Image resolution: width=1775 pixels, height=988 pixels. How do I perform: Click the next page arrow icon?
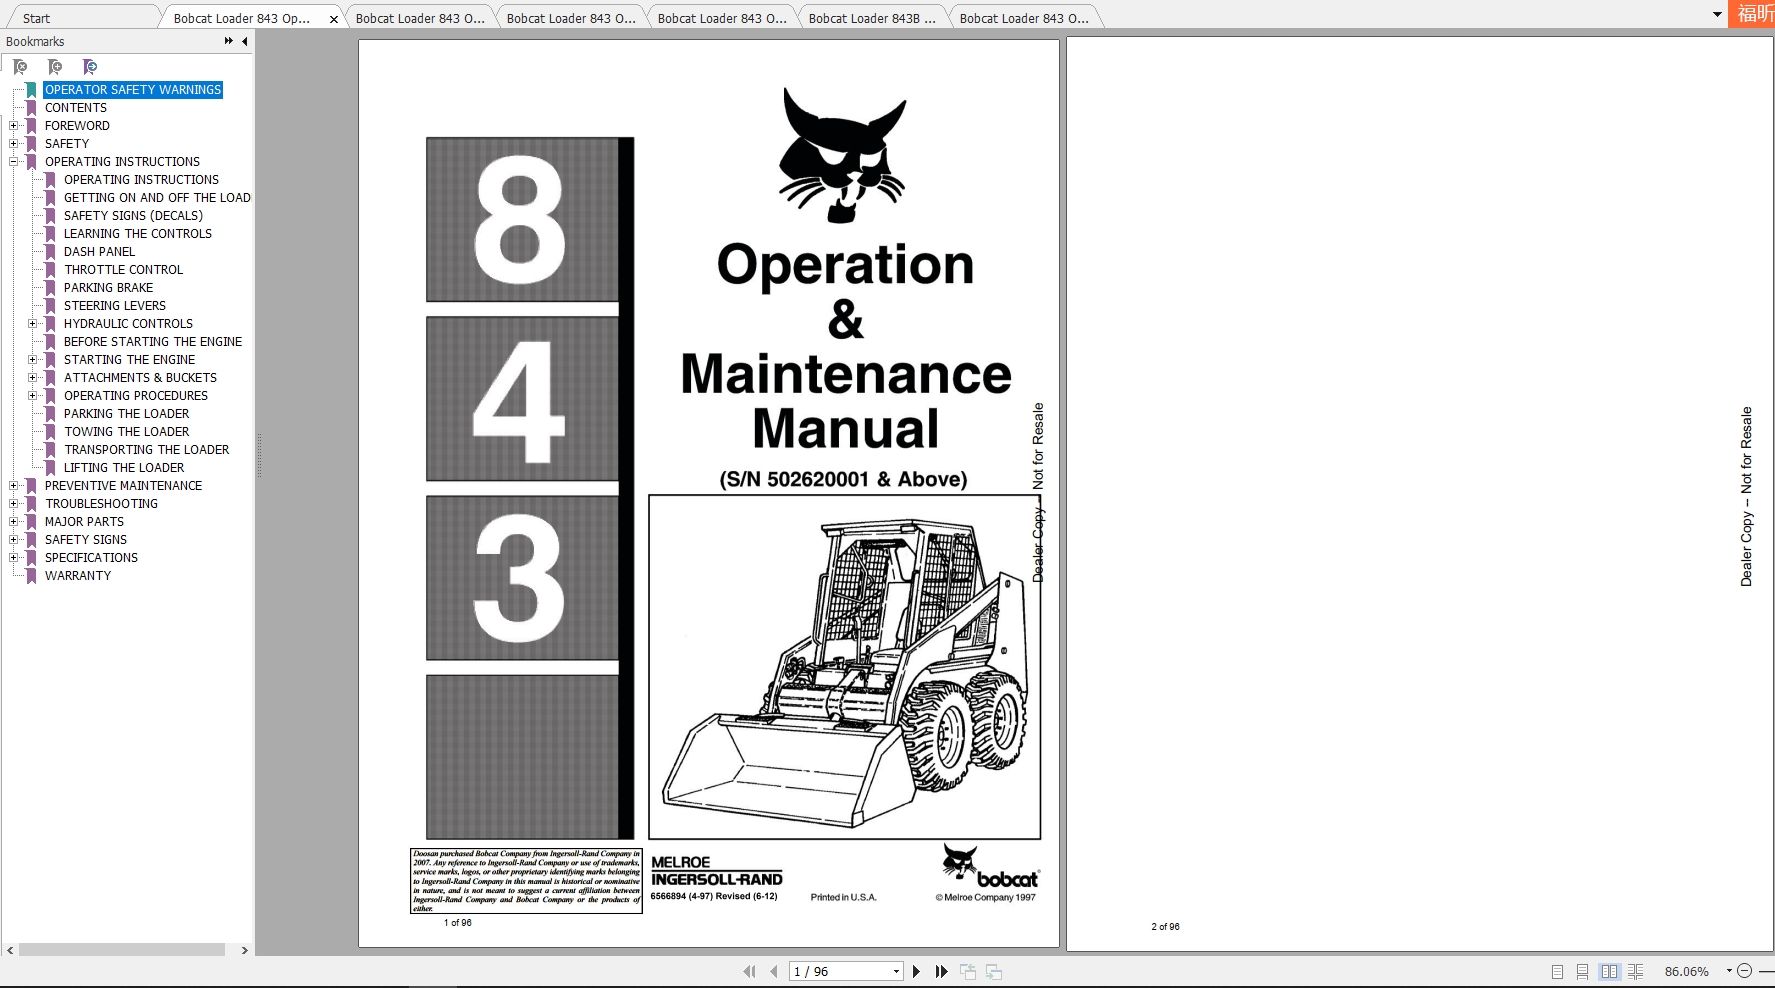tap(917, 971)
